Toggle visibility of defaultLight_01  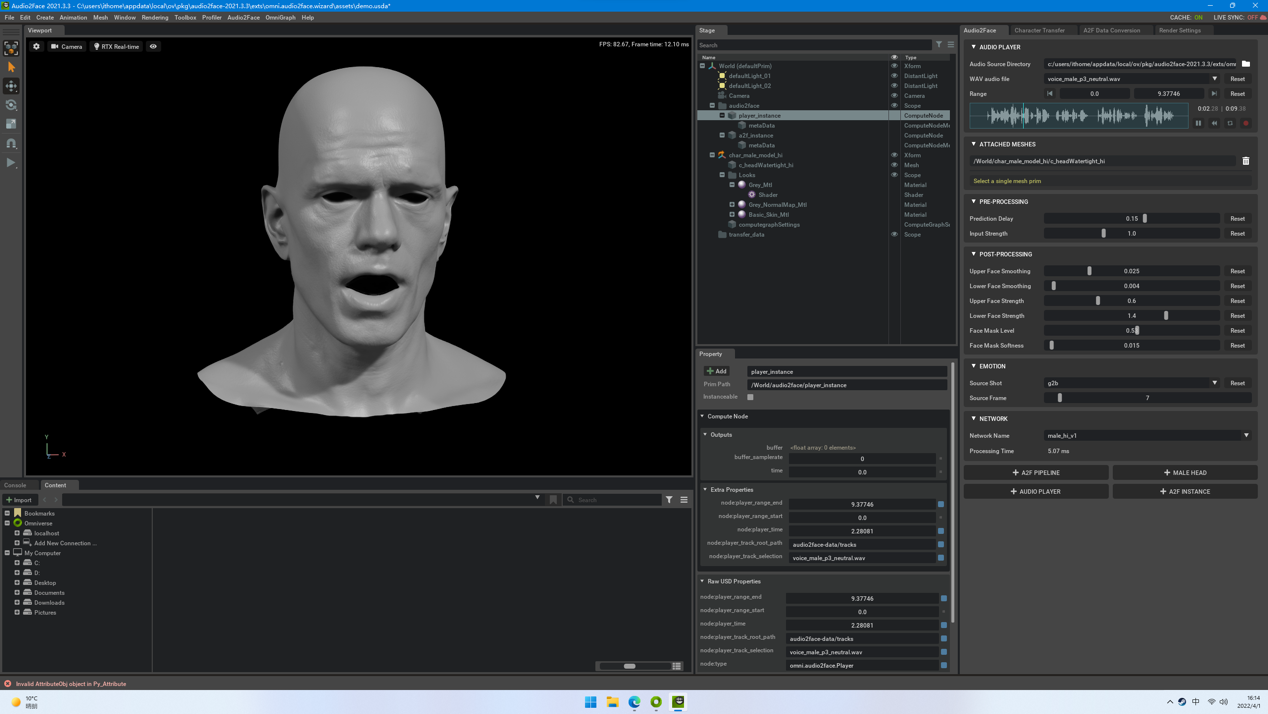tap(894, 76)
